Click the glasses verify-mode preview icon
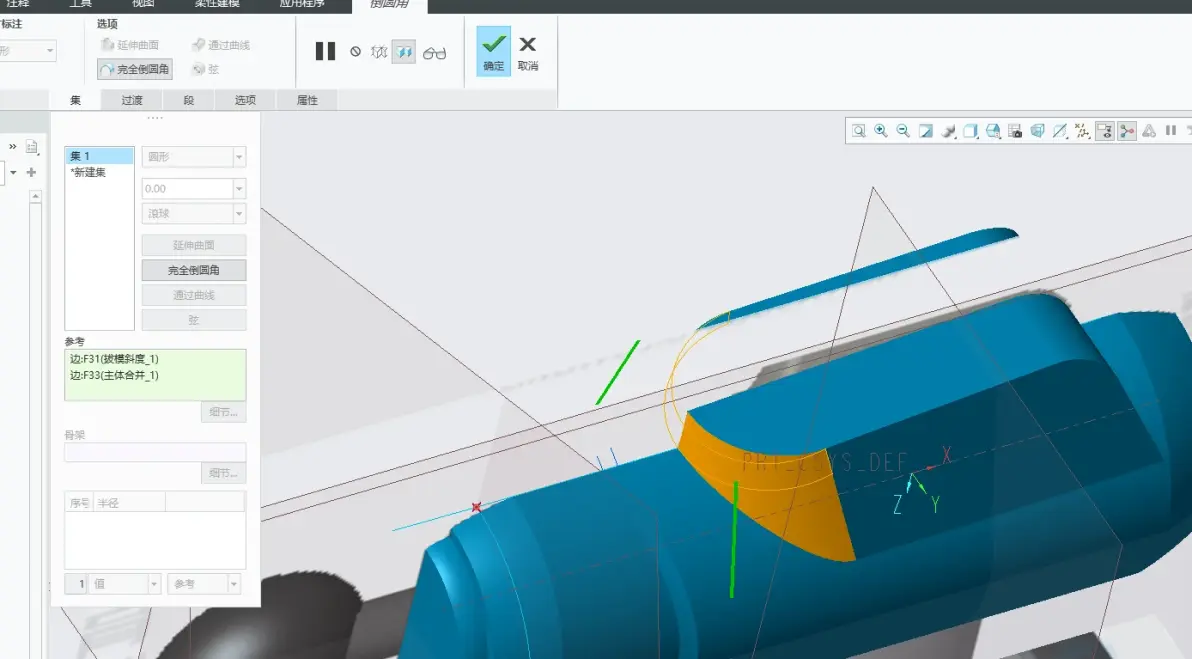Screen dimensions: 1192x659 [x=434, y=52]
